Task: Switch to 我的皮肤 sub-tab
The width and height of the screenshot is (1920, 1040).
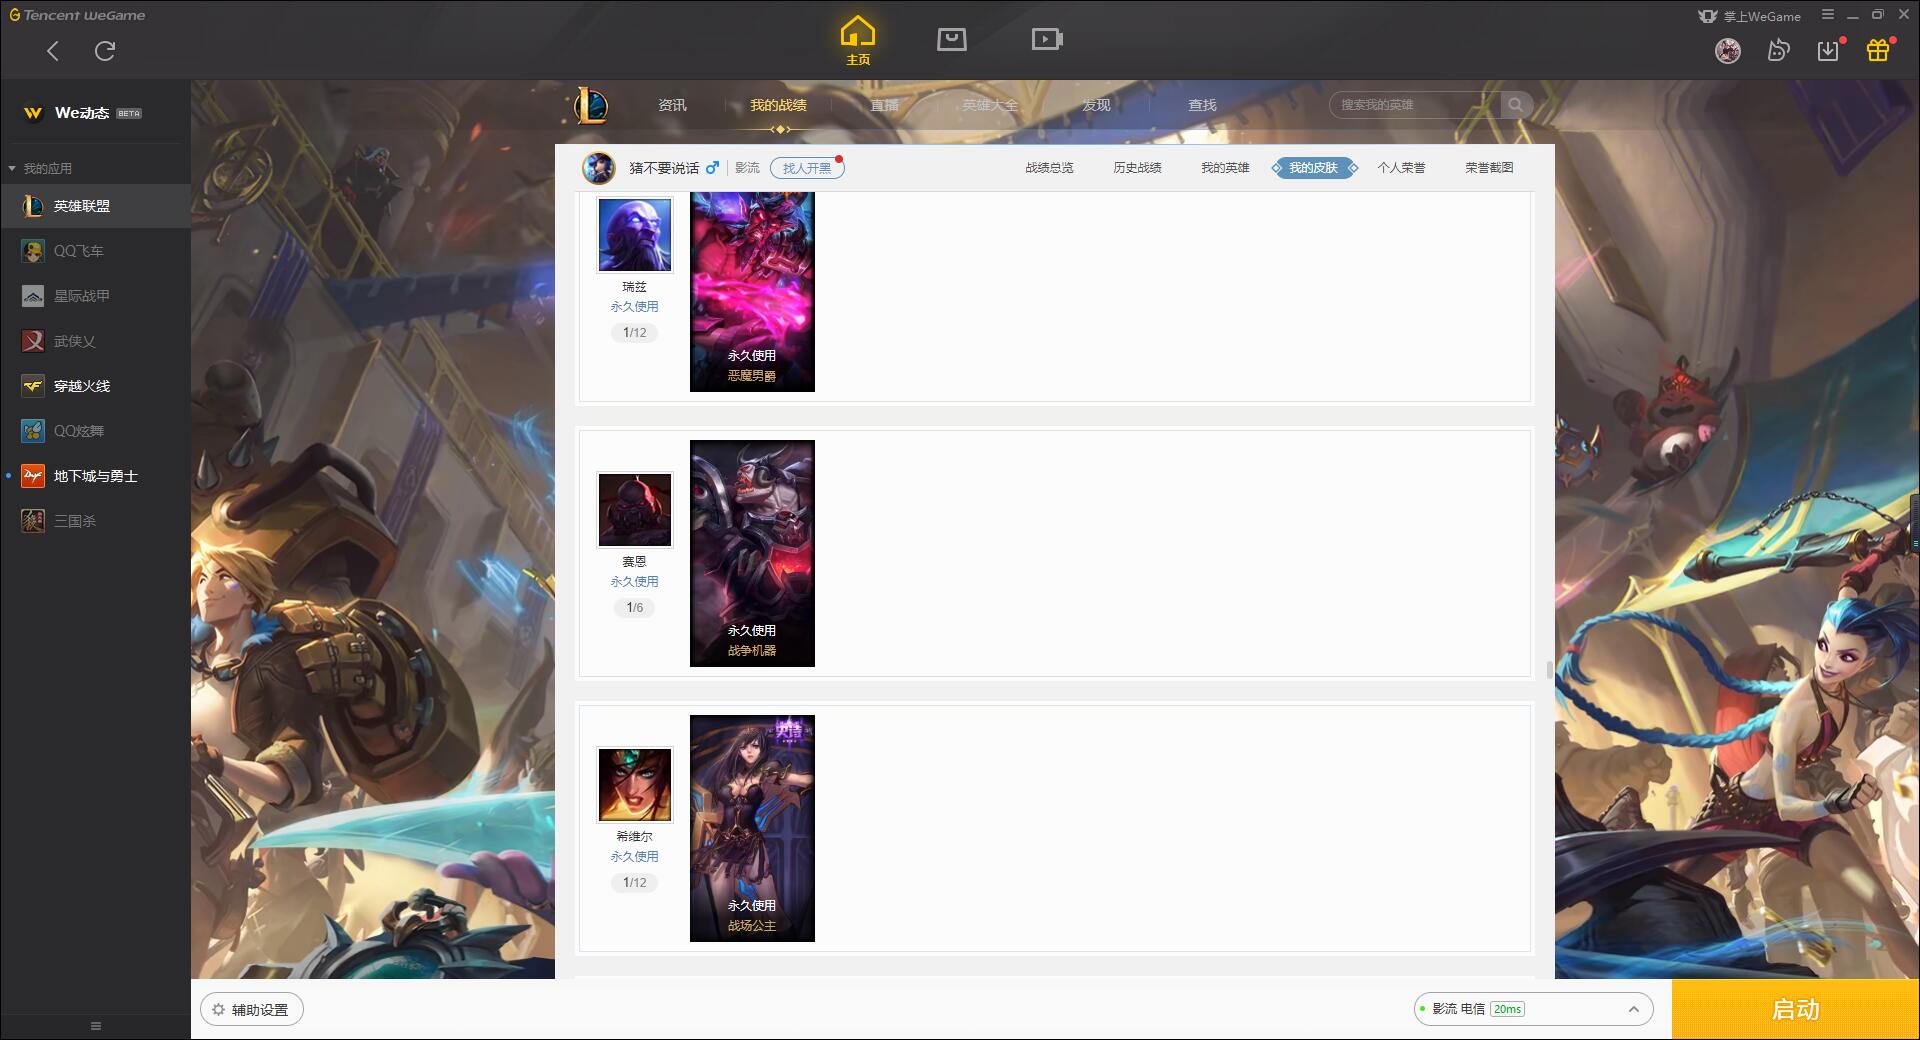Action: tap(1313, 168)
